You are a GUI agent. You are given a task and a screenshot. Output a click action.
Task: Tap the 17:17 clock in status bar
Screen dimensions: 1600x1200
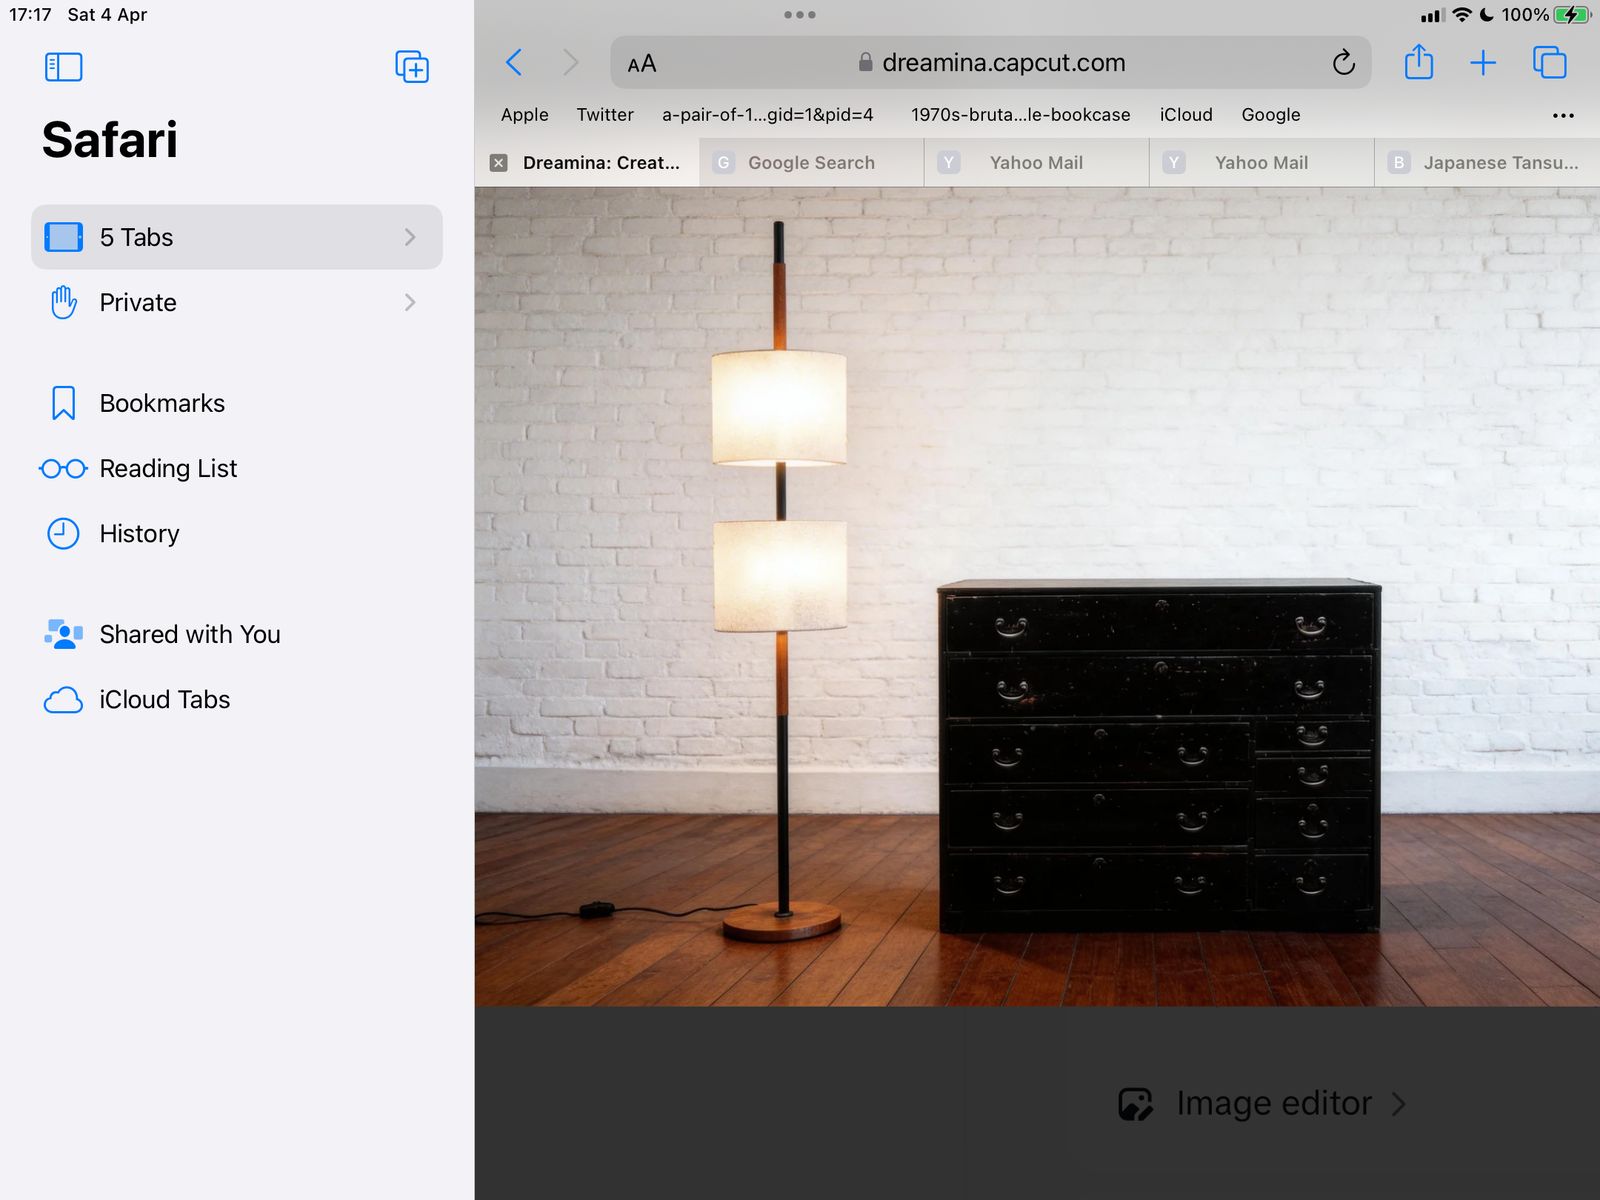[30, 15]
